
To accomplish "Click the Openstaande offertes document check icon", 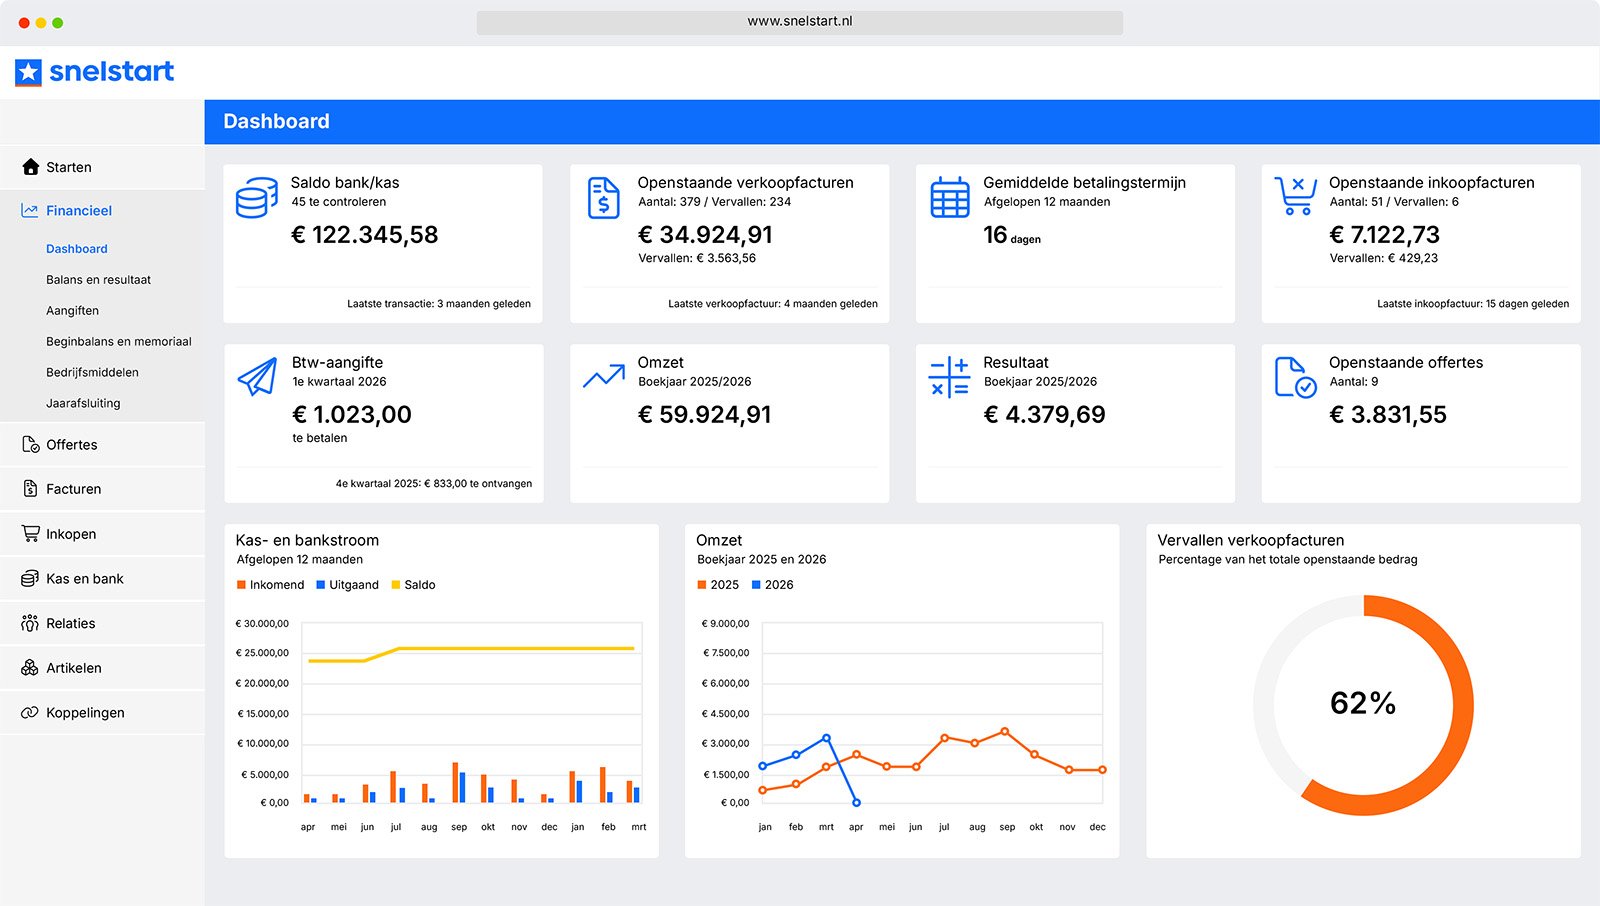I will point(1296,378).
